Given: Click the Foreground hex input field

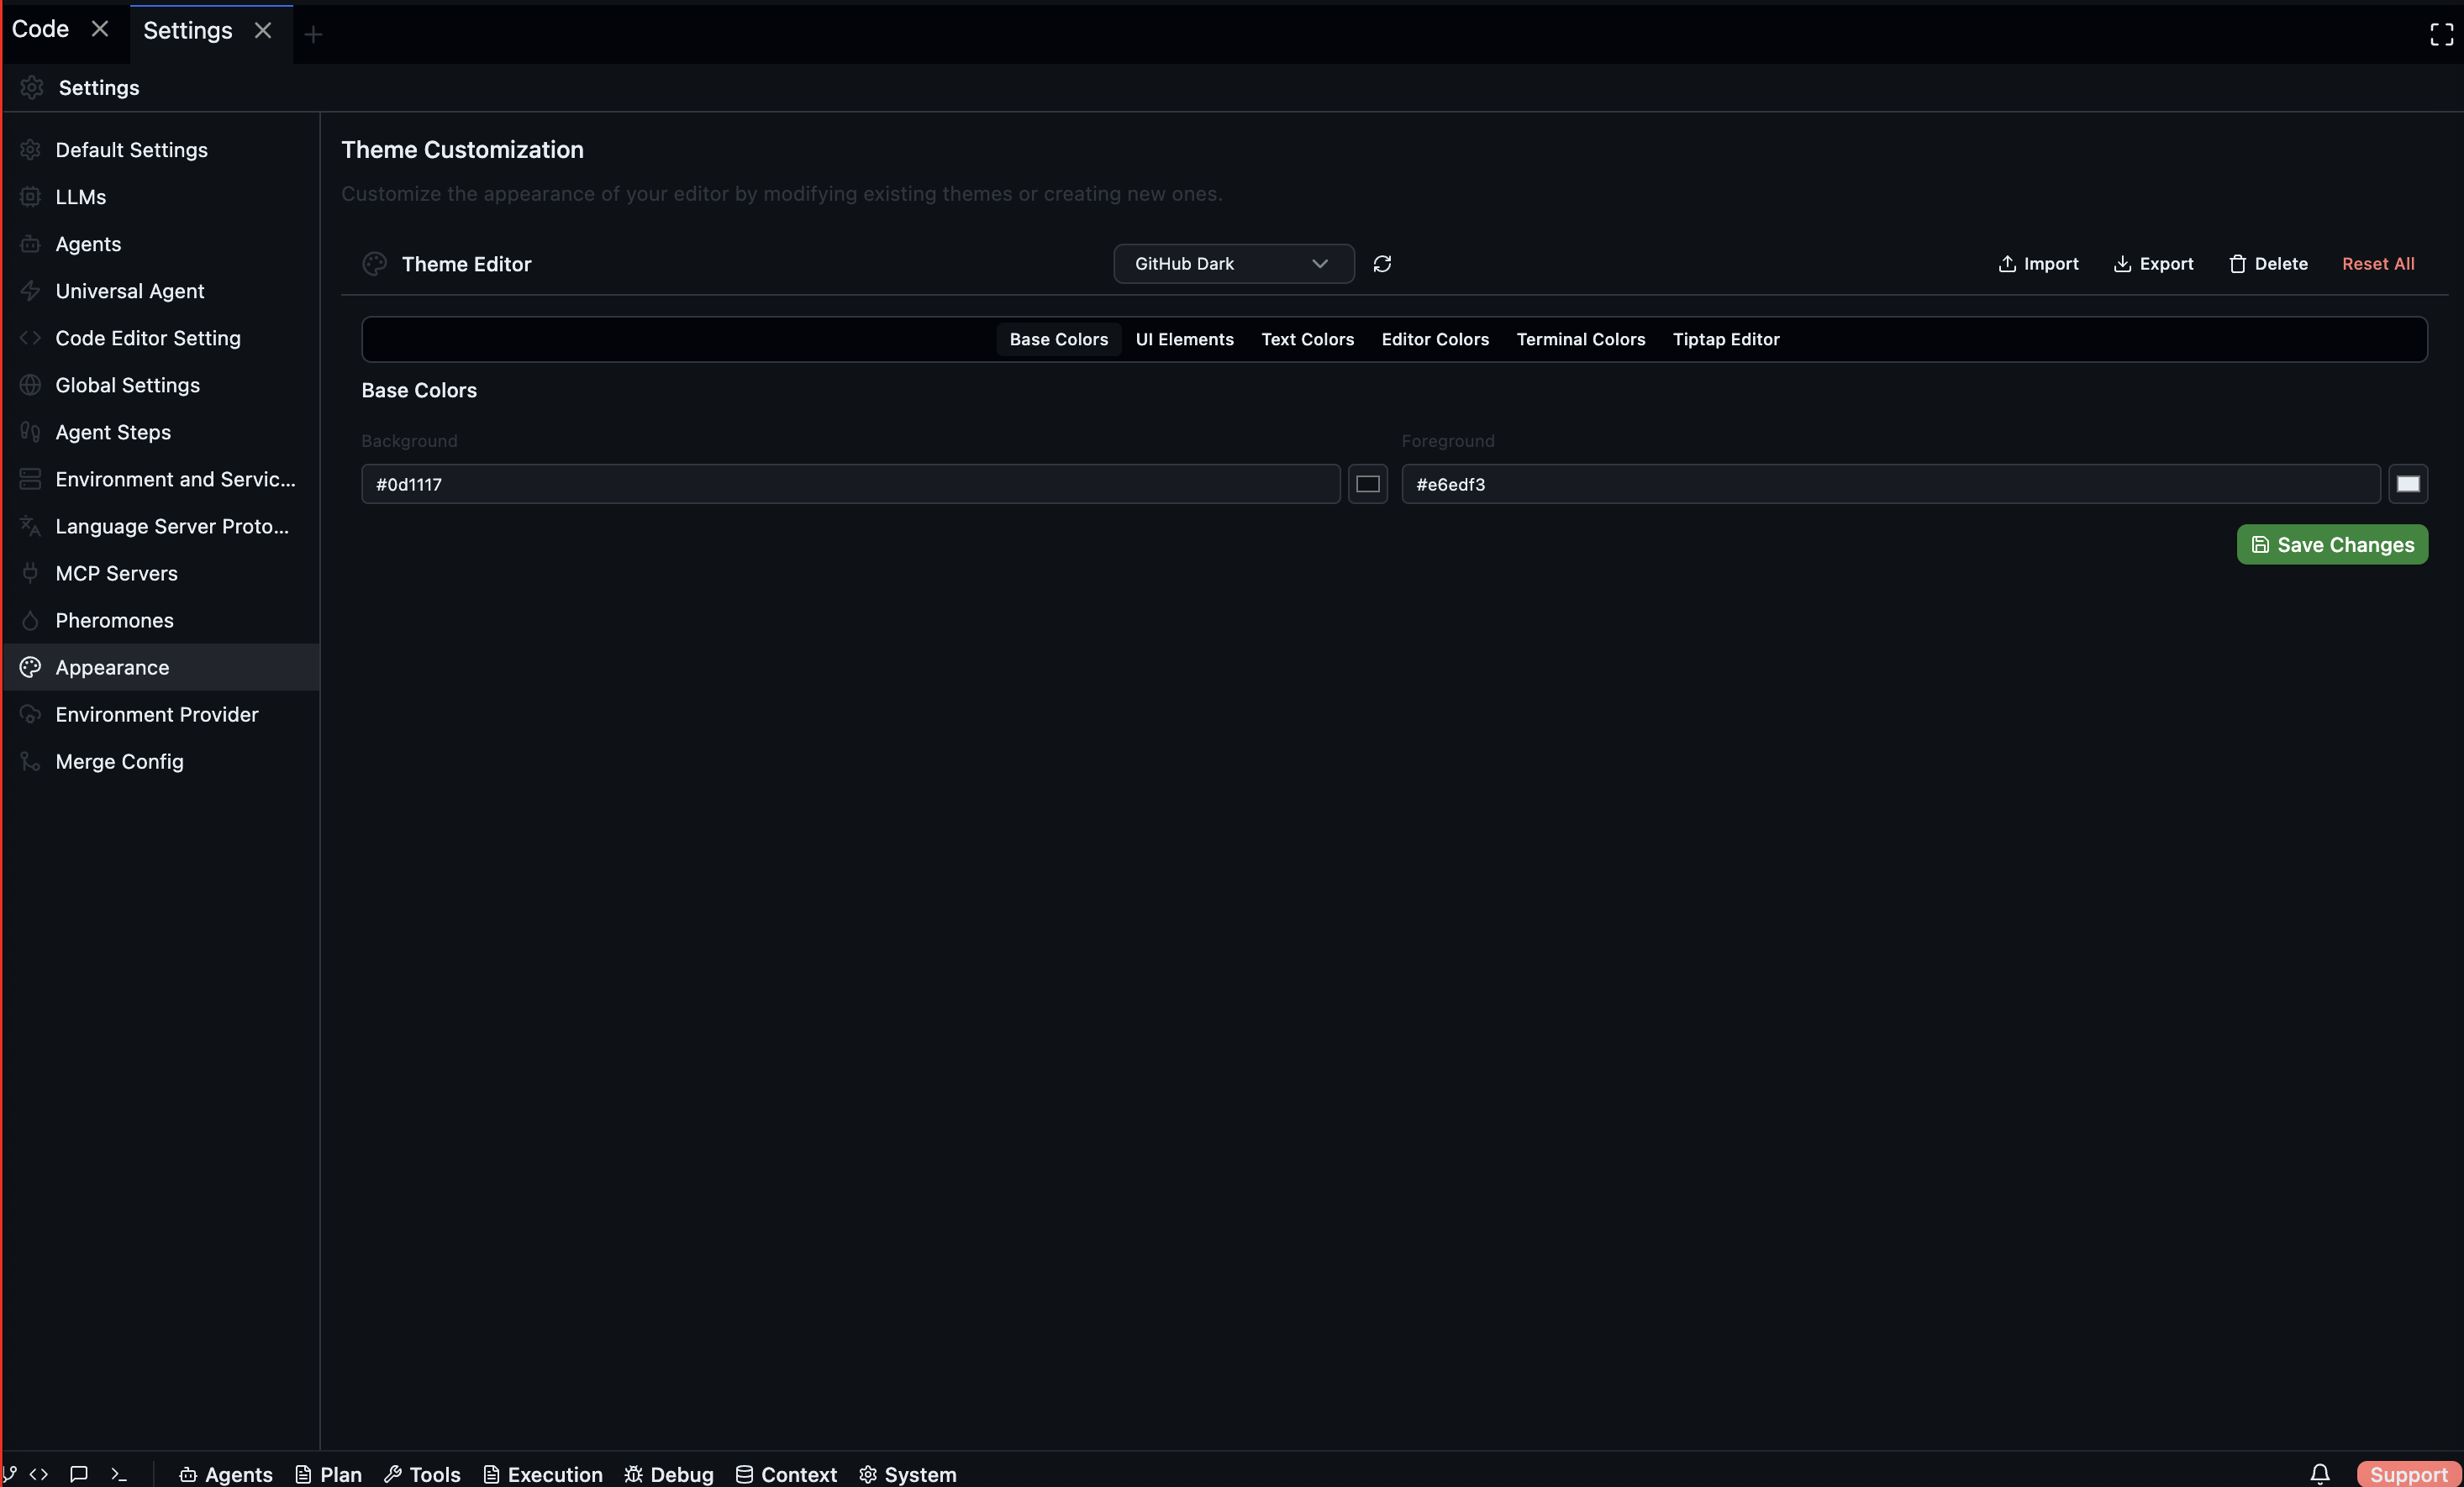Looking at the screenshot, I should [x=1889, y=484].
